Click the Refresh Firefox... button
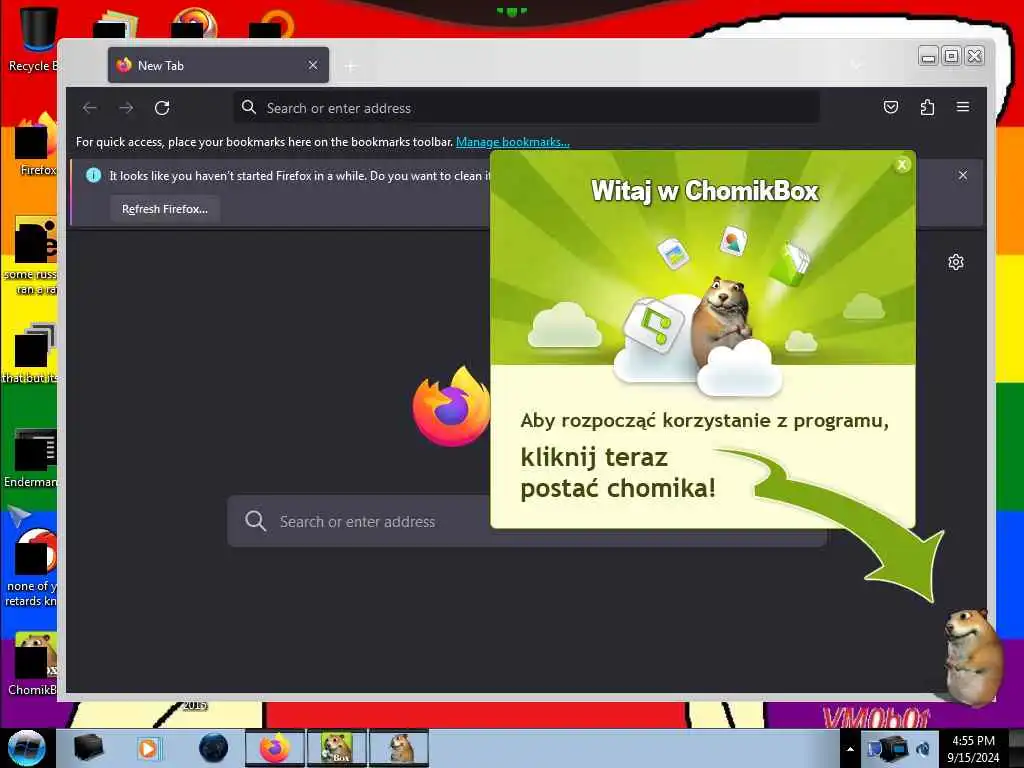 [165, 209]
